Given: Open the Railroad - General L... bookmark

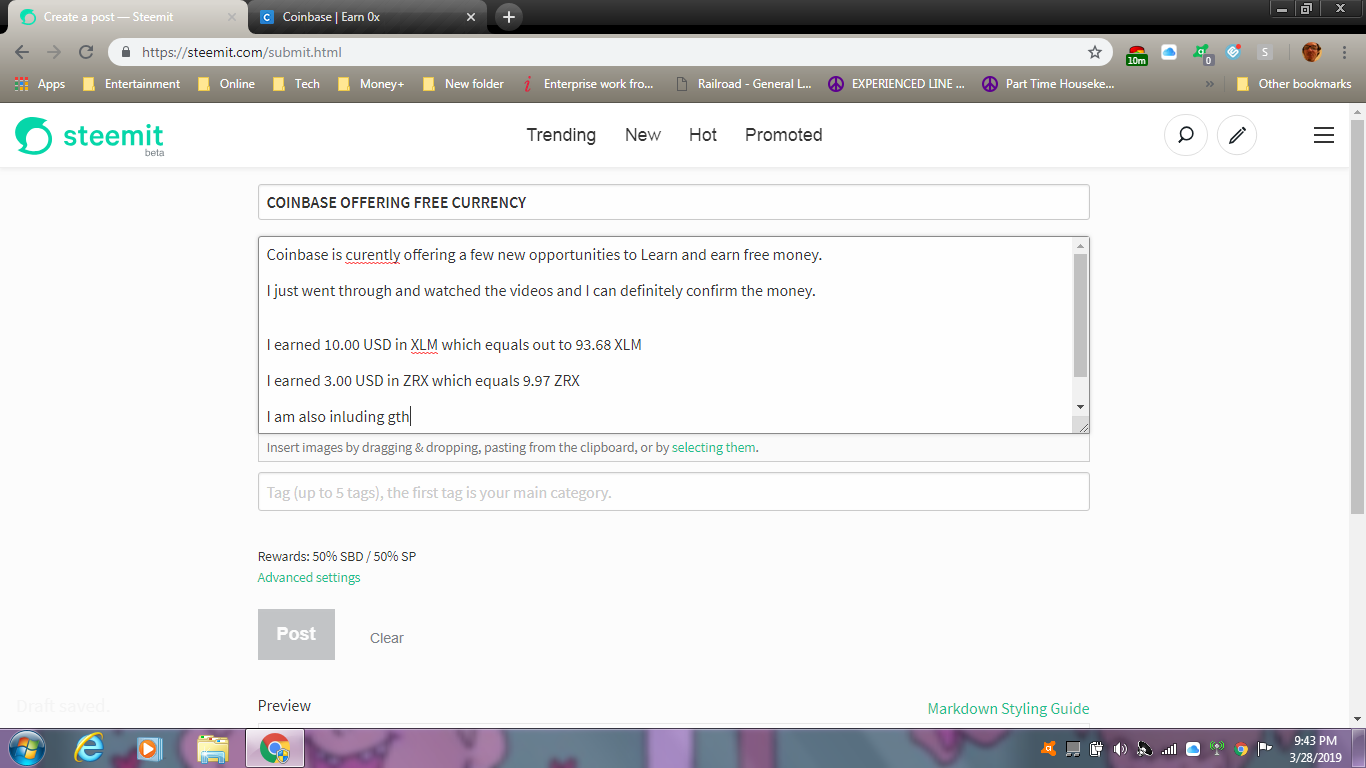Looking at the screenshot, I should click(x=745, y=84).
